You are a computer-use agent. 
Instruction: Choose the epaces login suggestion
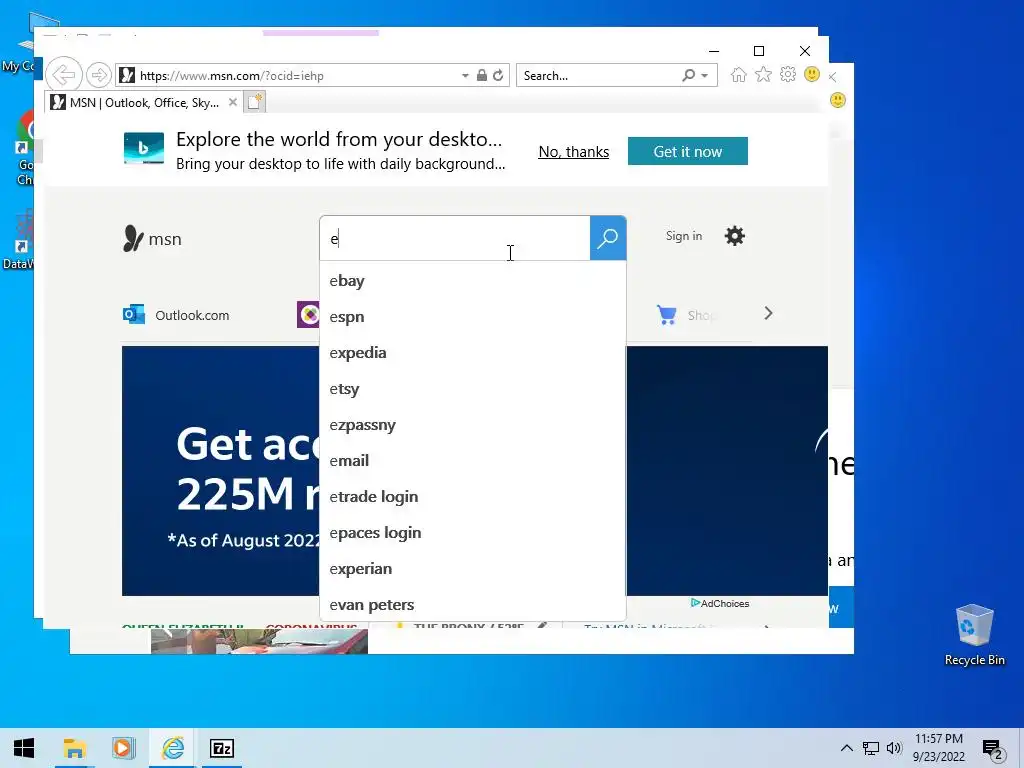point(473,532)
